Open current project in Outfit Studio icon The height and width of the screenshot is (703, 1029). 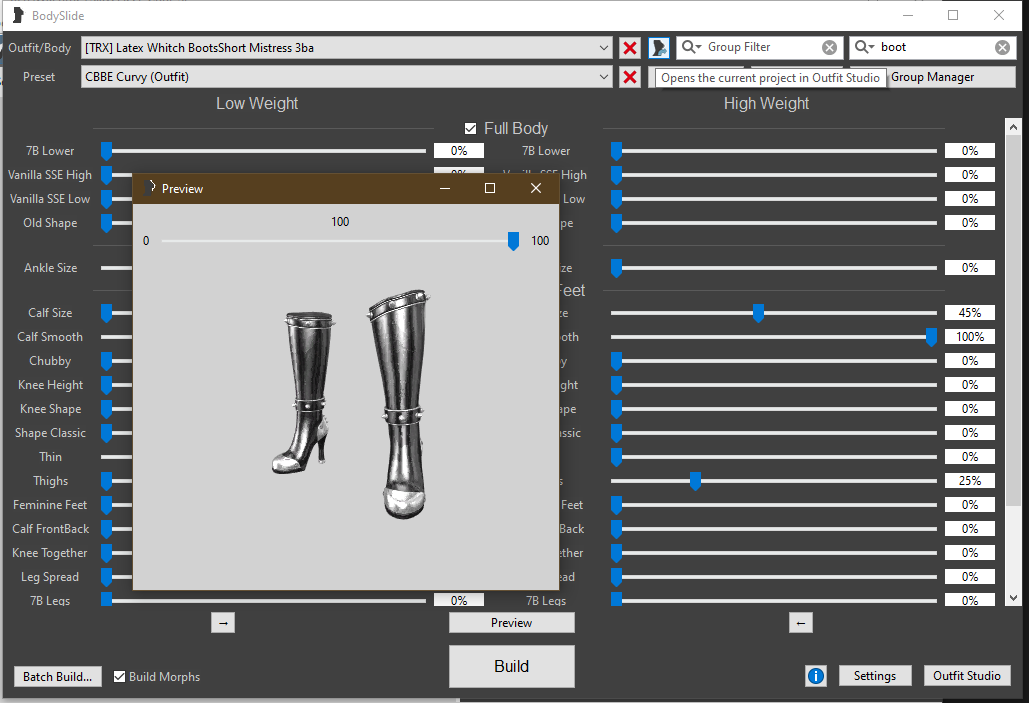tap(659, 47)
